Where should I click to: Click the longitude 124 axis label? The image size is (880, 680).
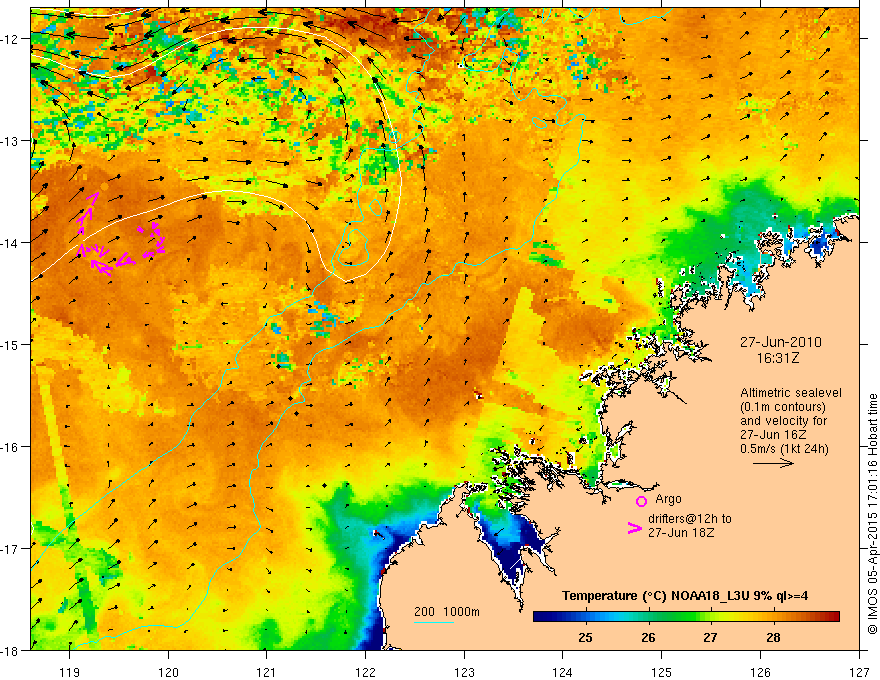[563, 672]
